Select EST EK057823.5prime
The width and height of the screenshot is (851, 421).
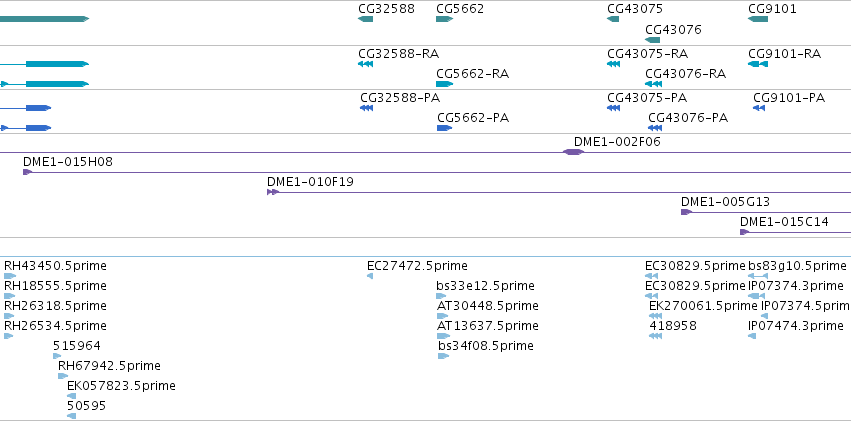click(x=121, y=386)
